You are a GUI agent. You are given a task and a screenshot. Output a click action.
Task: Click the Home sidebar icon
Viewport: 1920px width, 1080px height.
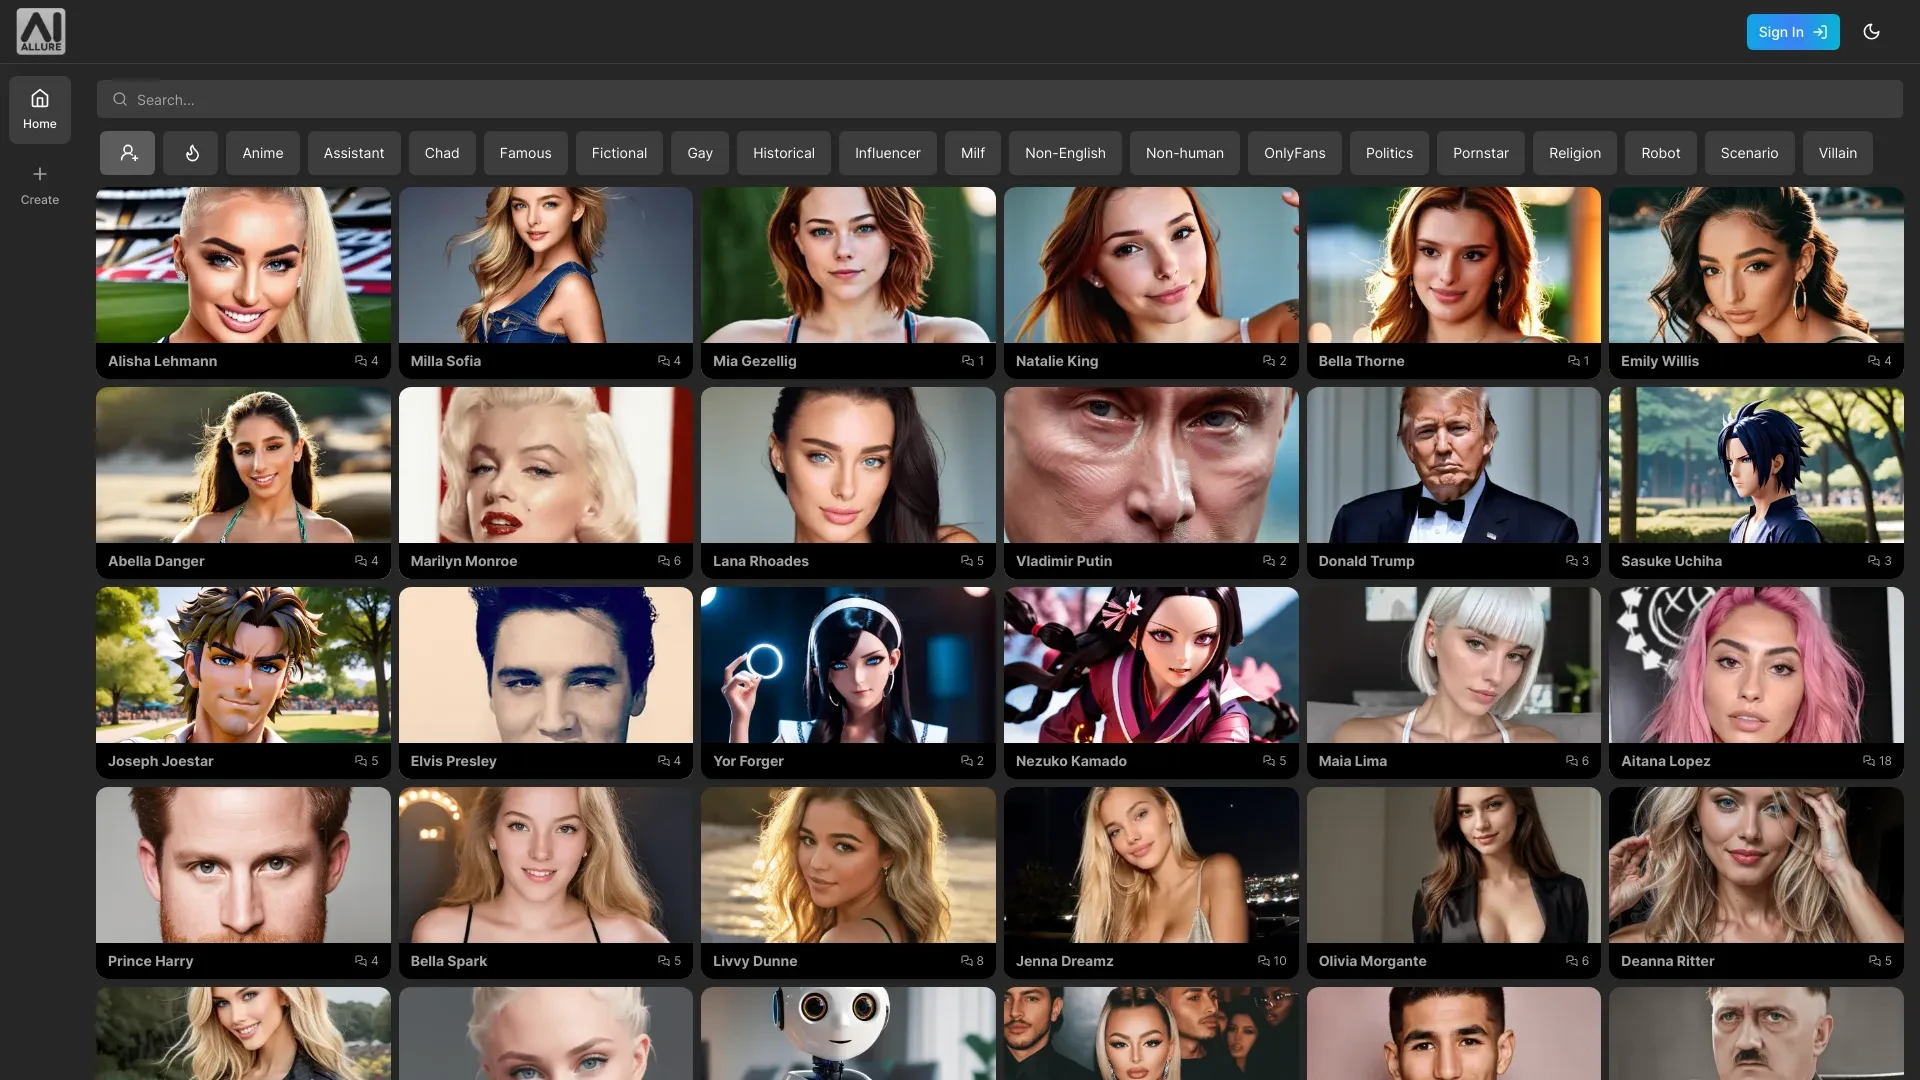[x=40, y=108]
